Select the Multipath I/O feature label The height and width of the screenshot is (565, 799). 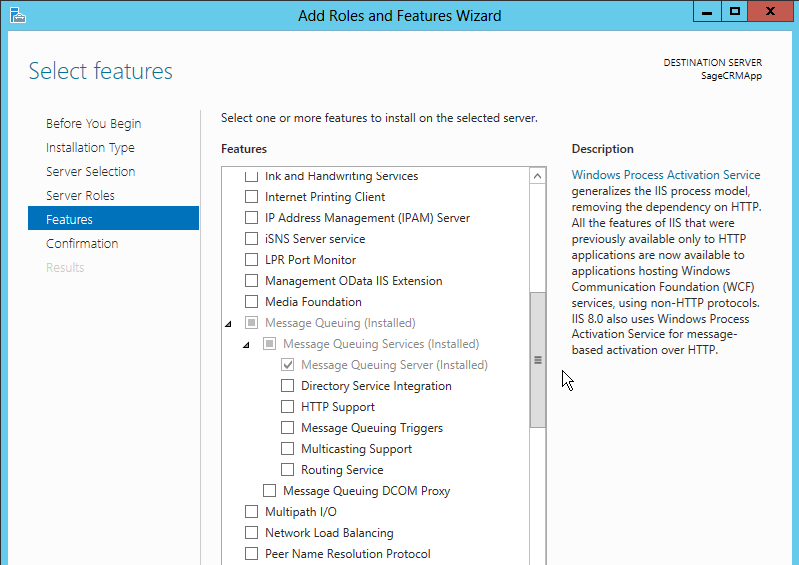point(300,512)
